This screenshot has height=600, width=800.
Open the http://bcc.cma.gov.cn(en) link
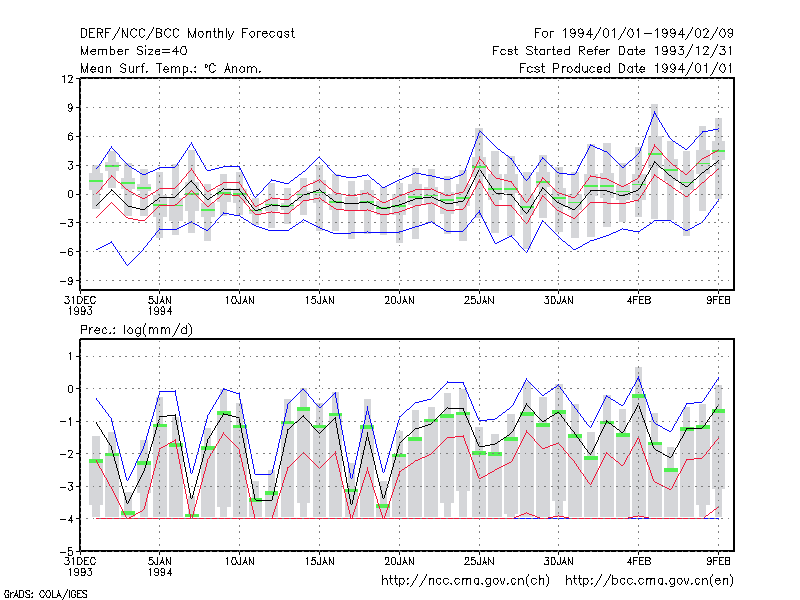click(x=649, y=581)
